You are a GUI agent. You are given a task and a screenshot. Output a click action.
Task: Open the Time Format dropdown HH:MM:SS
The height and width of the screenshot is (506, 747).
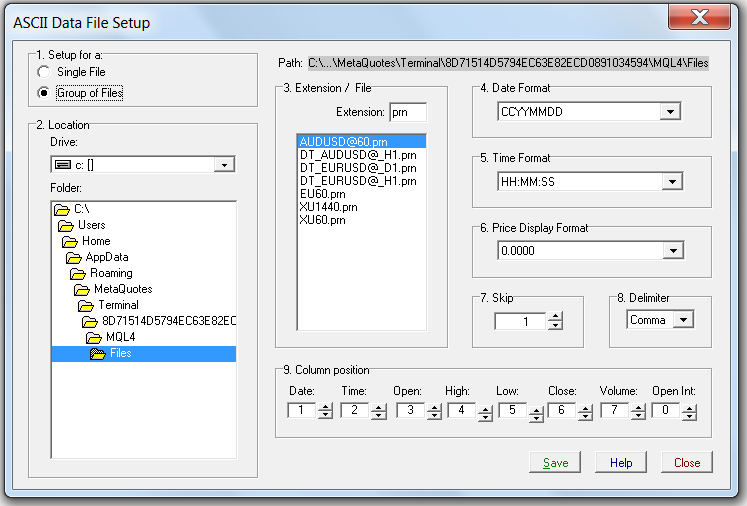tap(672, 182)
